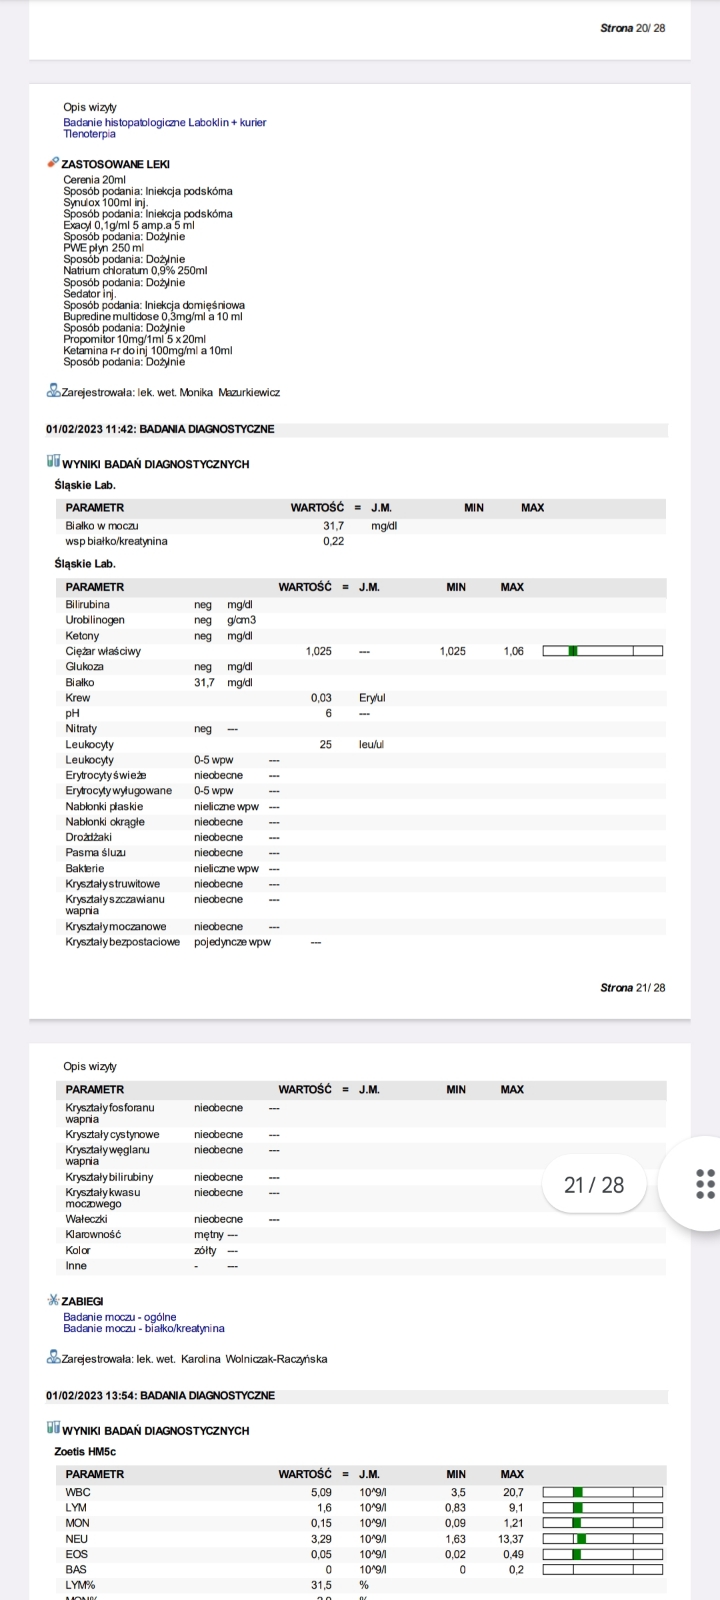The image size is (720, 1600).
Task: Select Bupredine multidose 0,3mg/ml entry
Action: 153,316
